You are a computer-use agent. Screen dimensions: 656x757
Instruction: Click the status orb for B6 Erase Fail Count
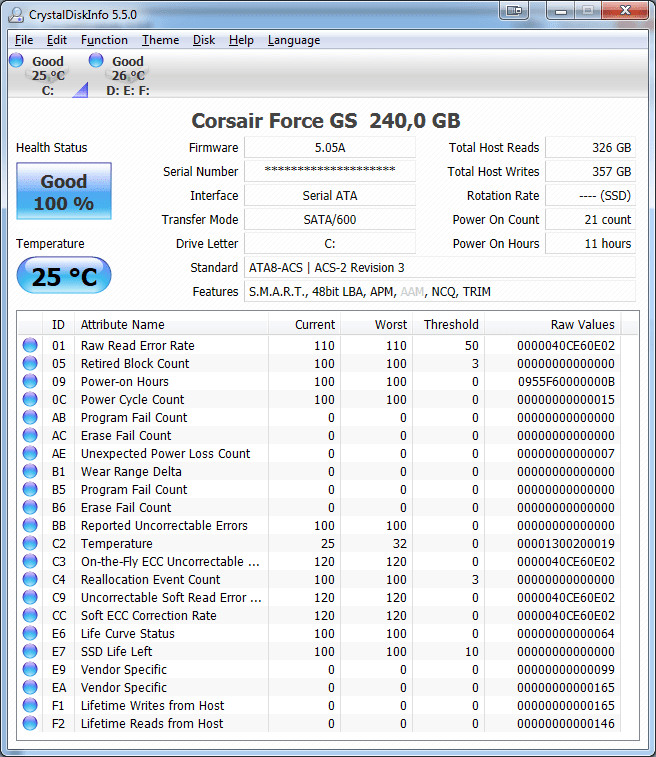pos(30,507)
